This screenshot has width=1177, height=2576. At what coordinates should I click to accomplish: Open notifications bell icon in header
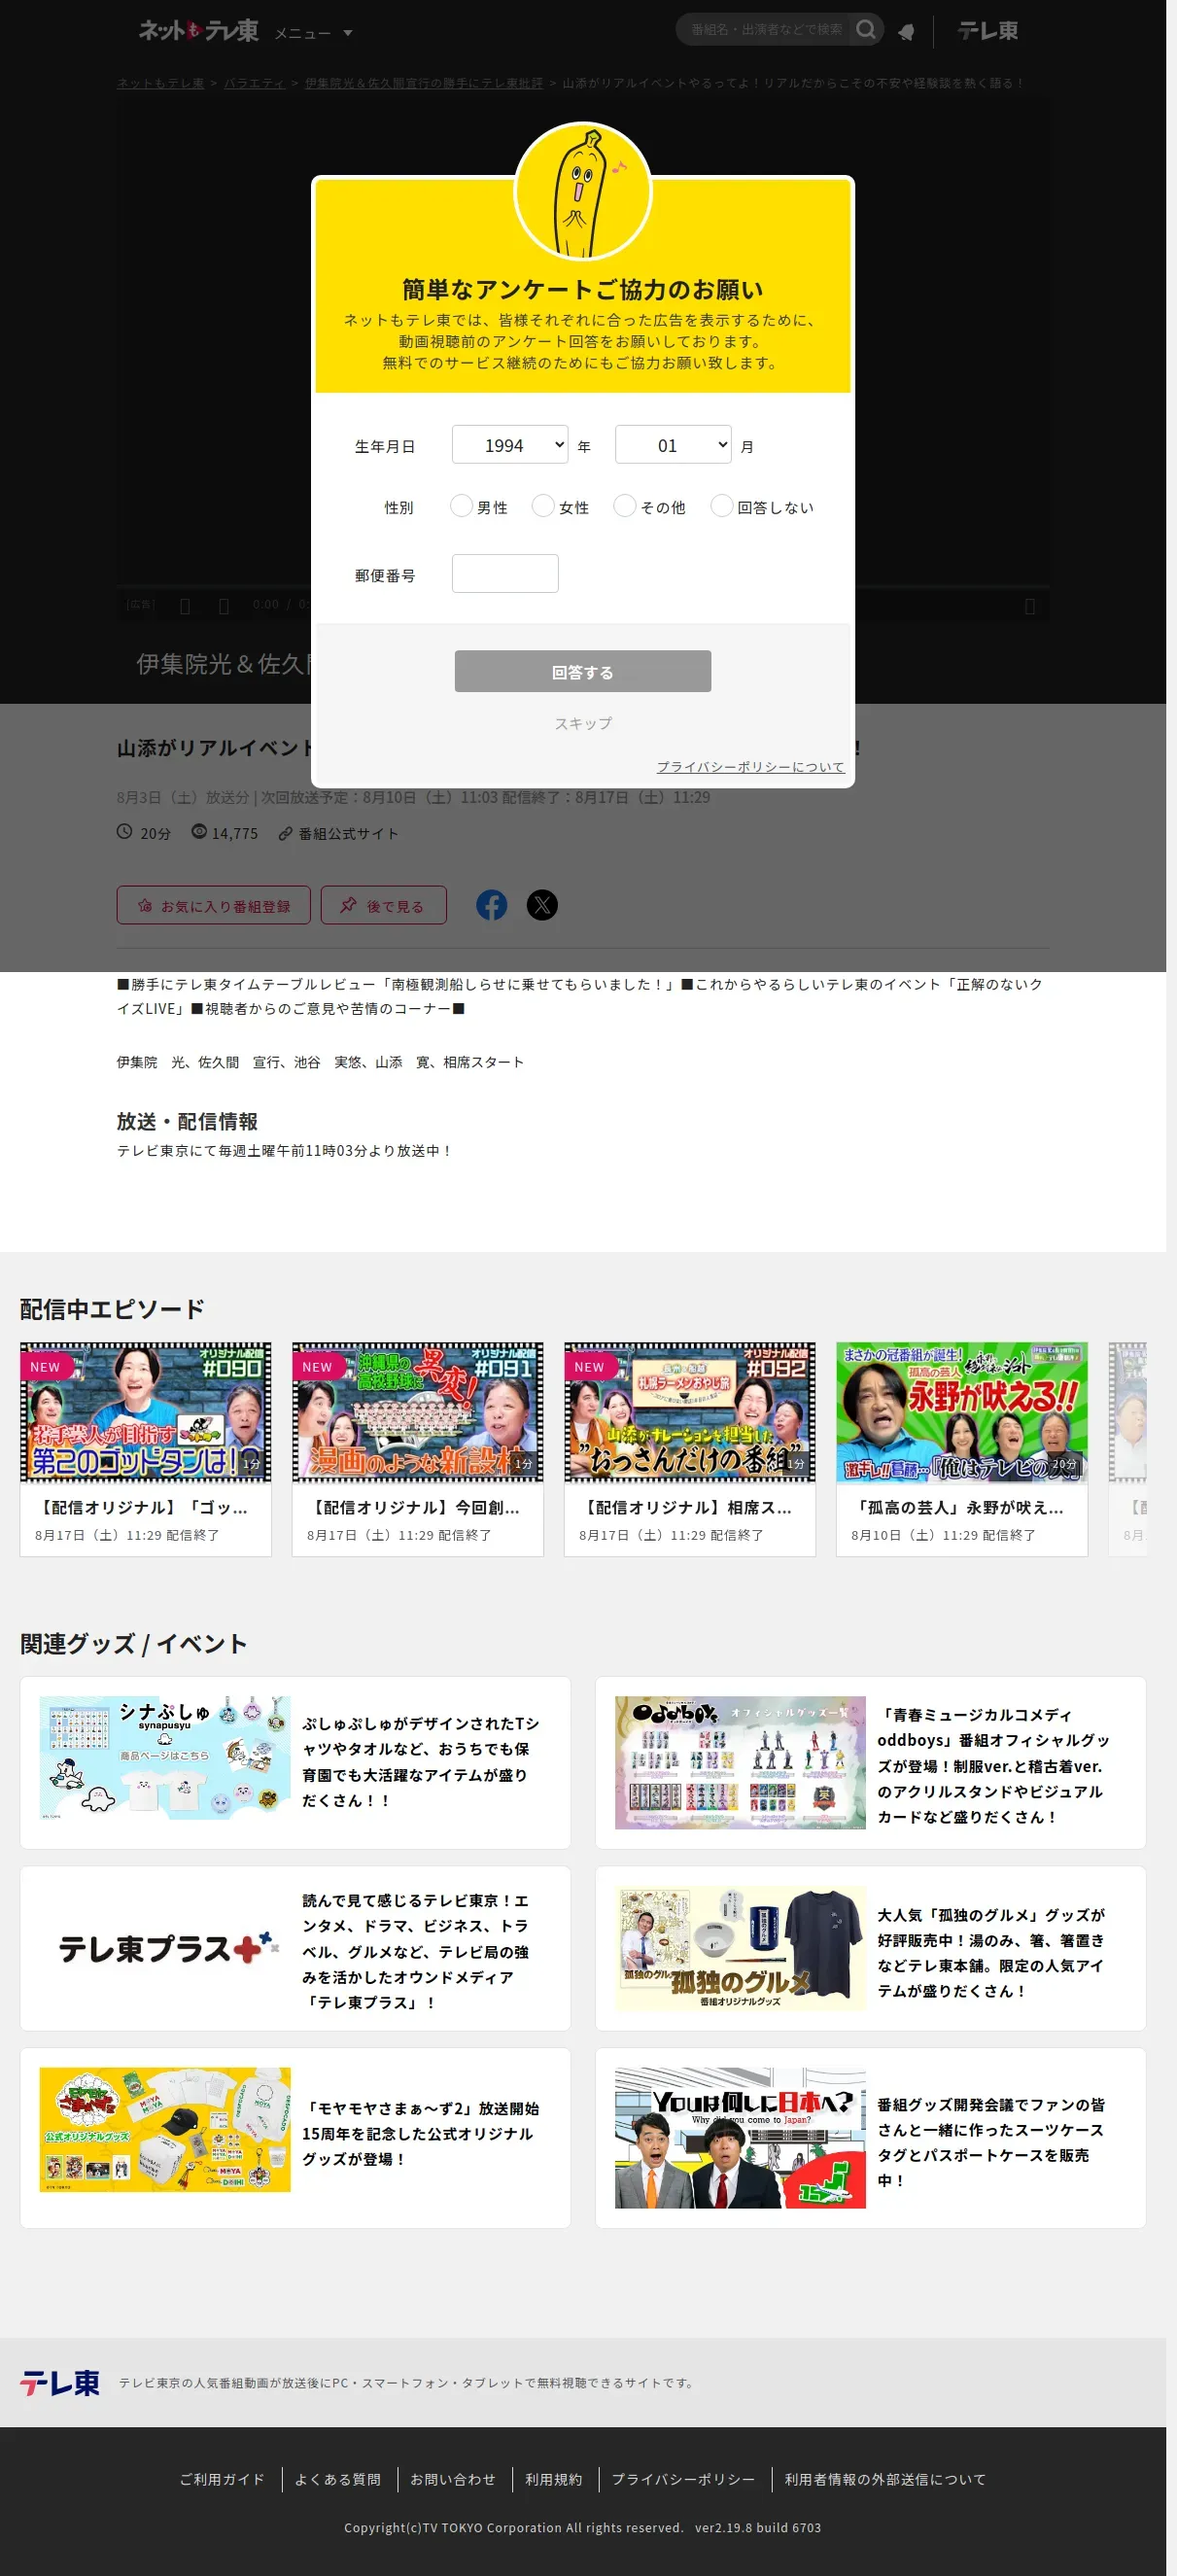pyautogui.click(x=906, y=32)
